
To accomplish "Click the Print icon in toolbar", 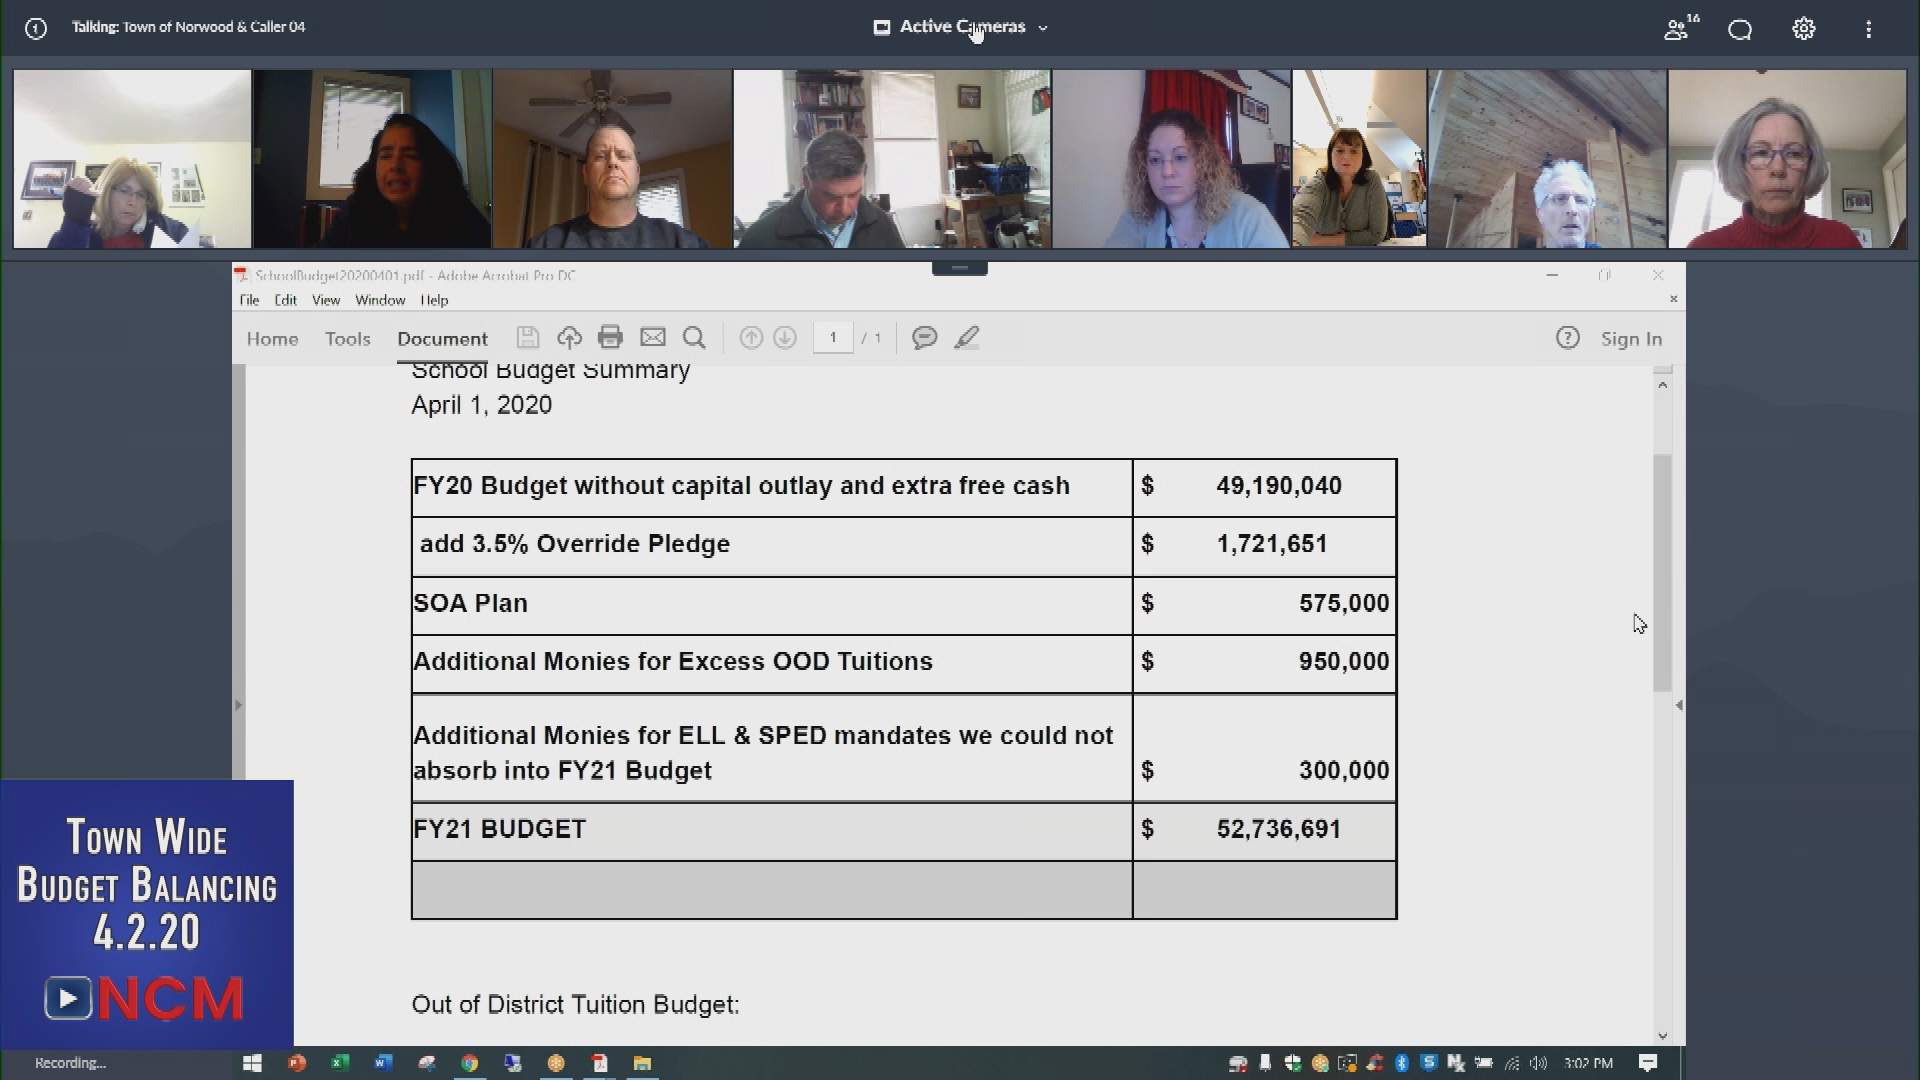I will point(610,338).
